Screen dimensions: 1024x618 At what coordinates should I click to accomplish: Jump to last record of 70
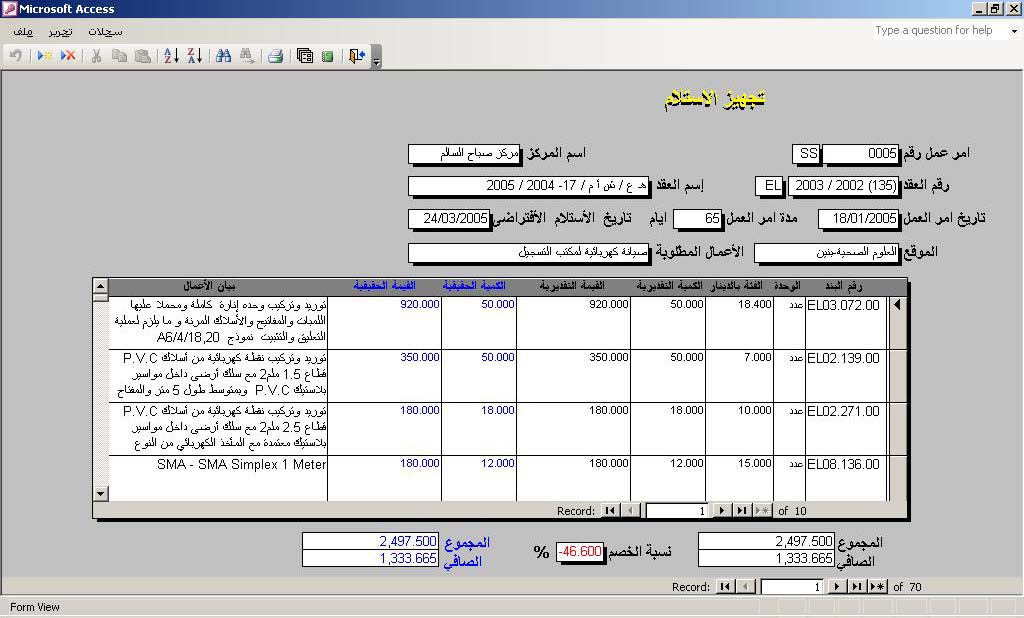point(857,587)
